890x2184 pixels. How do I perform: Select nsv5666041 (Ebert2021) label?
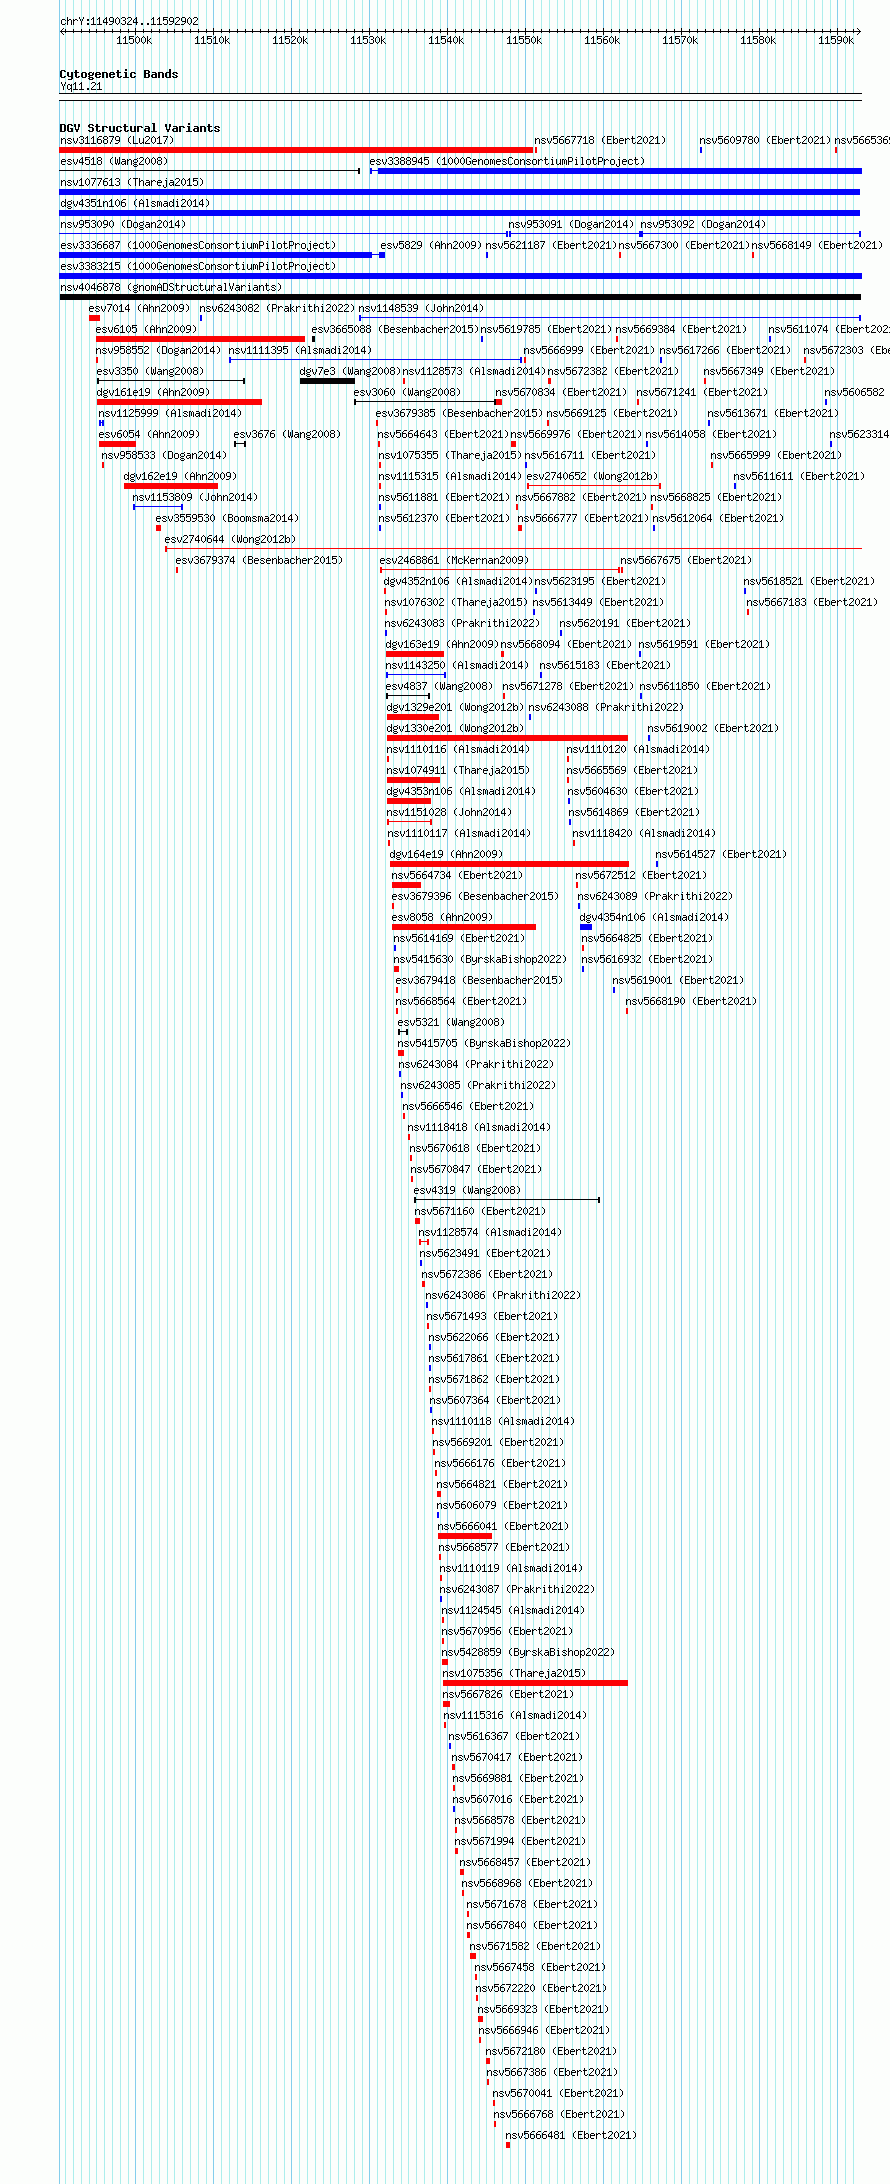[503, 1526]
